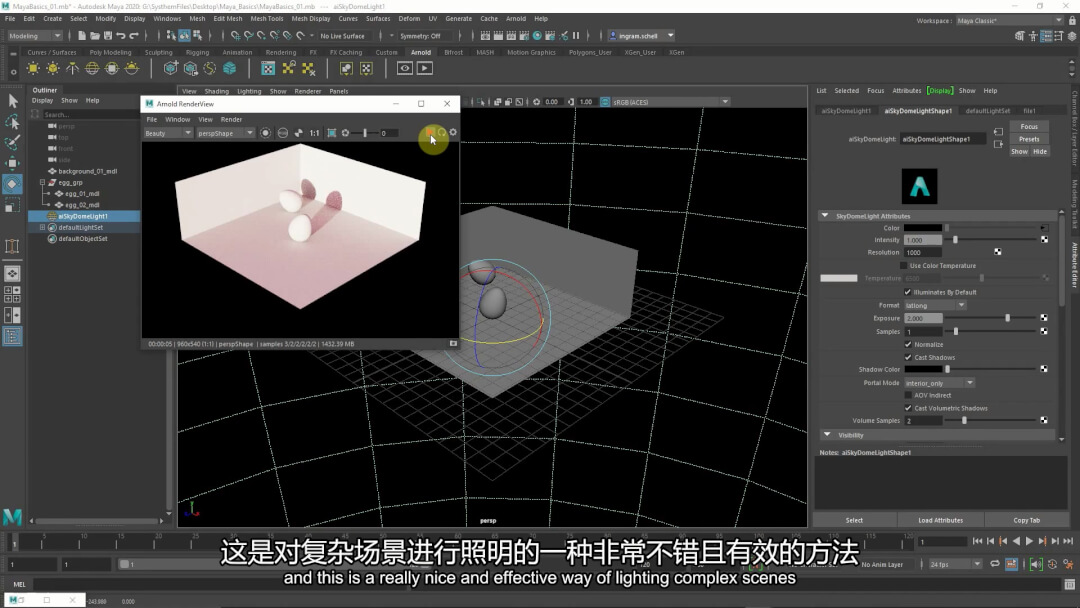Image resolution: width=1080 pixels, height=608 pixels.
Task: Open Arnold RenderView from the shelf eye icon
Action: click(x=404, y=68)
